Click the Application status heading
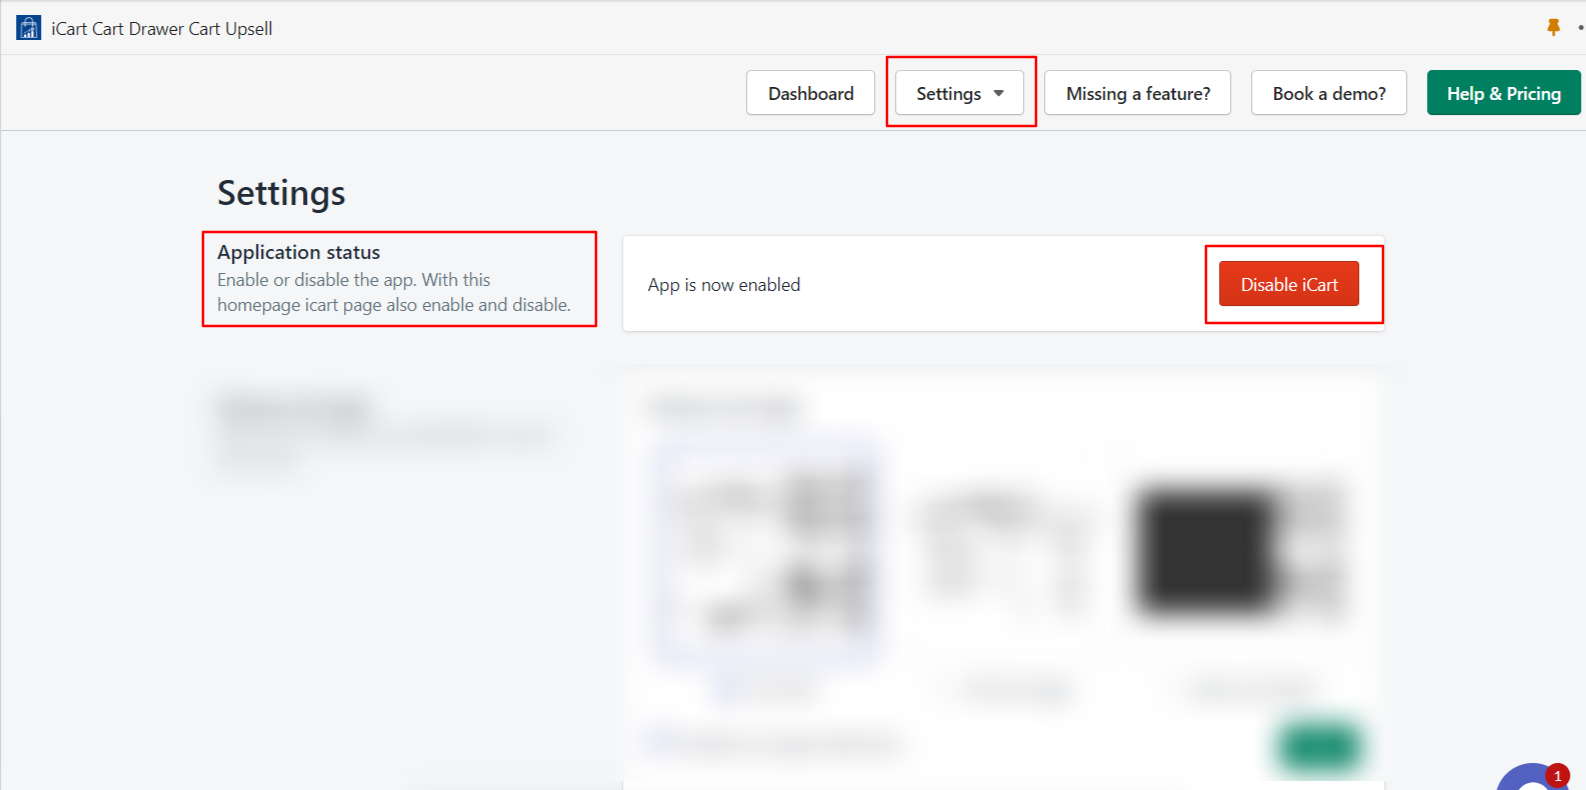 click(x=298, y=252)
